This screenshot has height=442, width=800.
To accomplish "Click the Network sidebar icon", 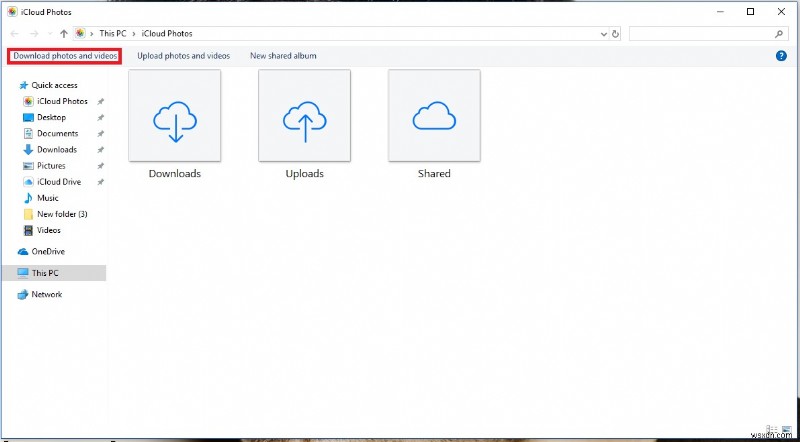I will pyautogui.click(x=23, y=294).
